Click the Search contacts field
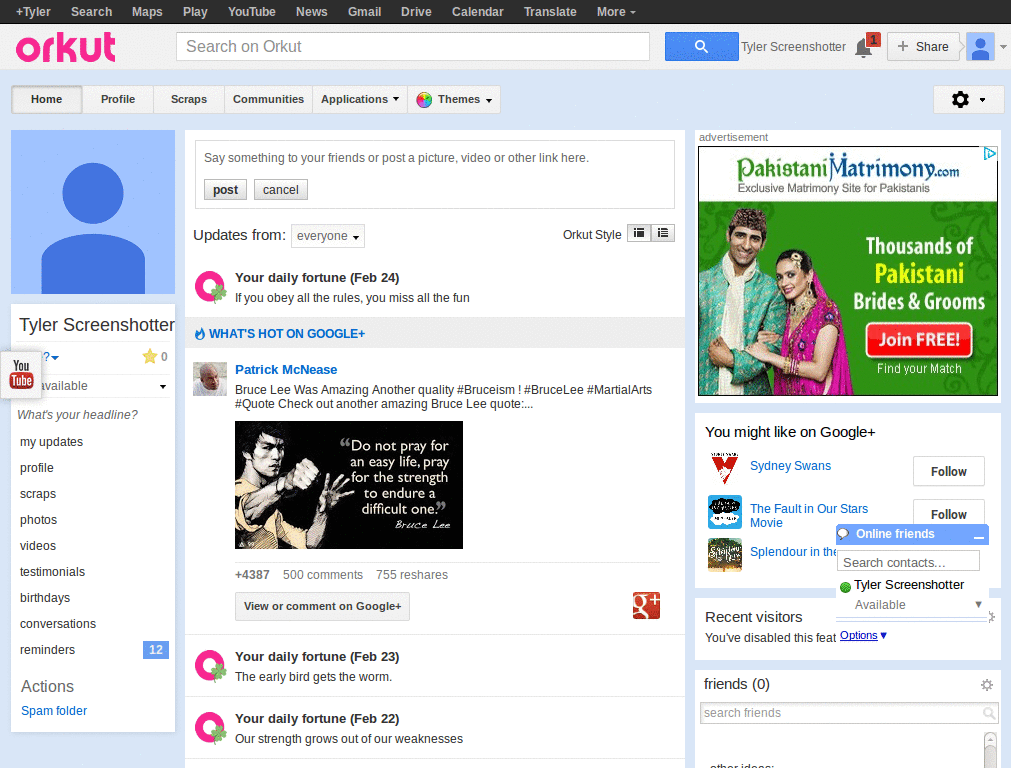The image size is (1024, 768). coord(908,562)
